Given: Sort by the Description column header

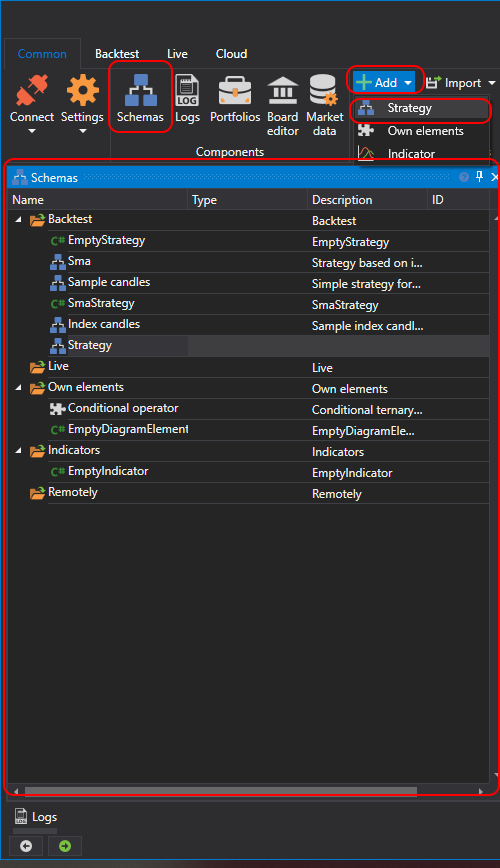Looking at the screenshot, I should (367, 200).
